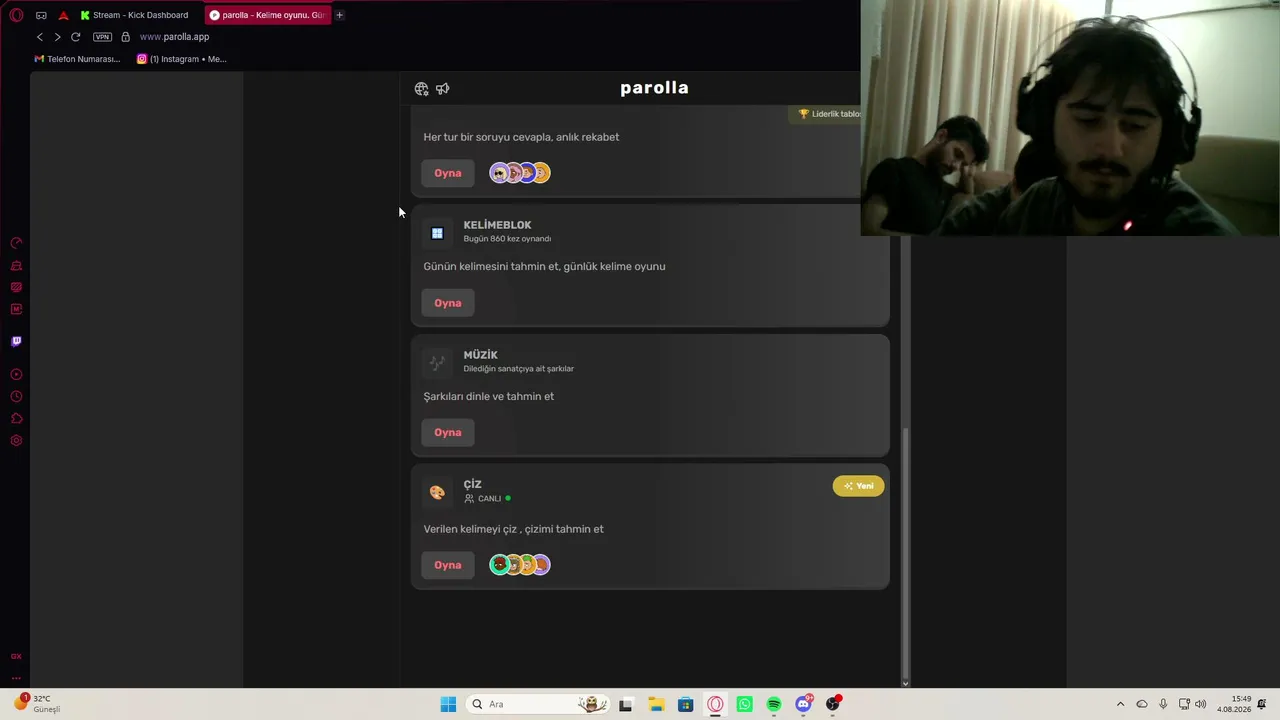The image size is (1280, 720).
Task: Open the weather widget showing 32°C
Action: pos(38,704)
